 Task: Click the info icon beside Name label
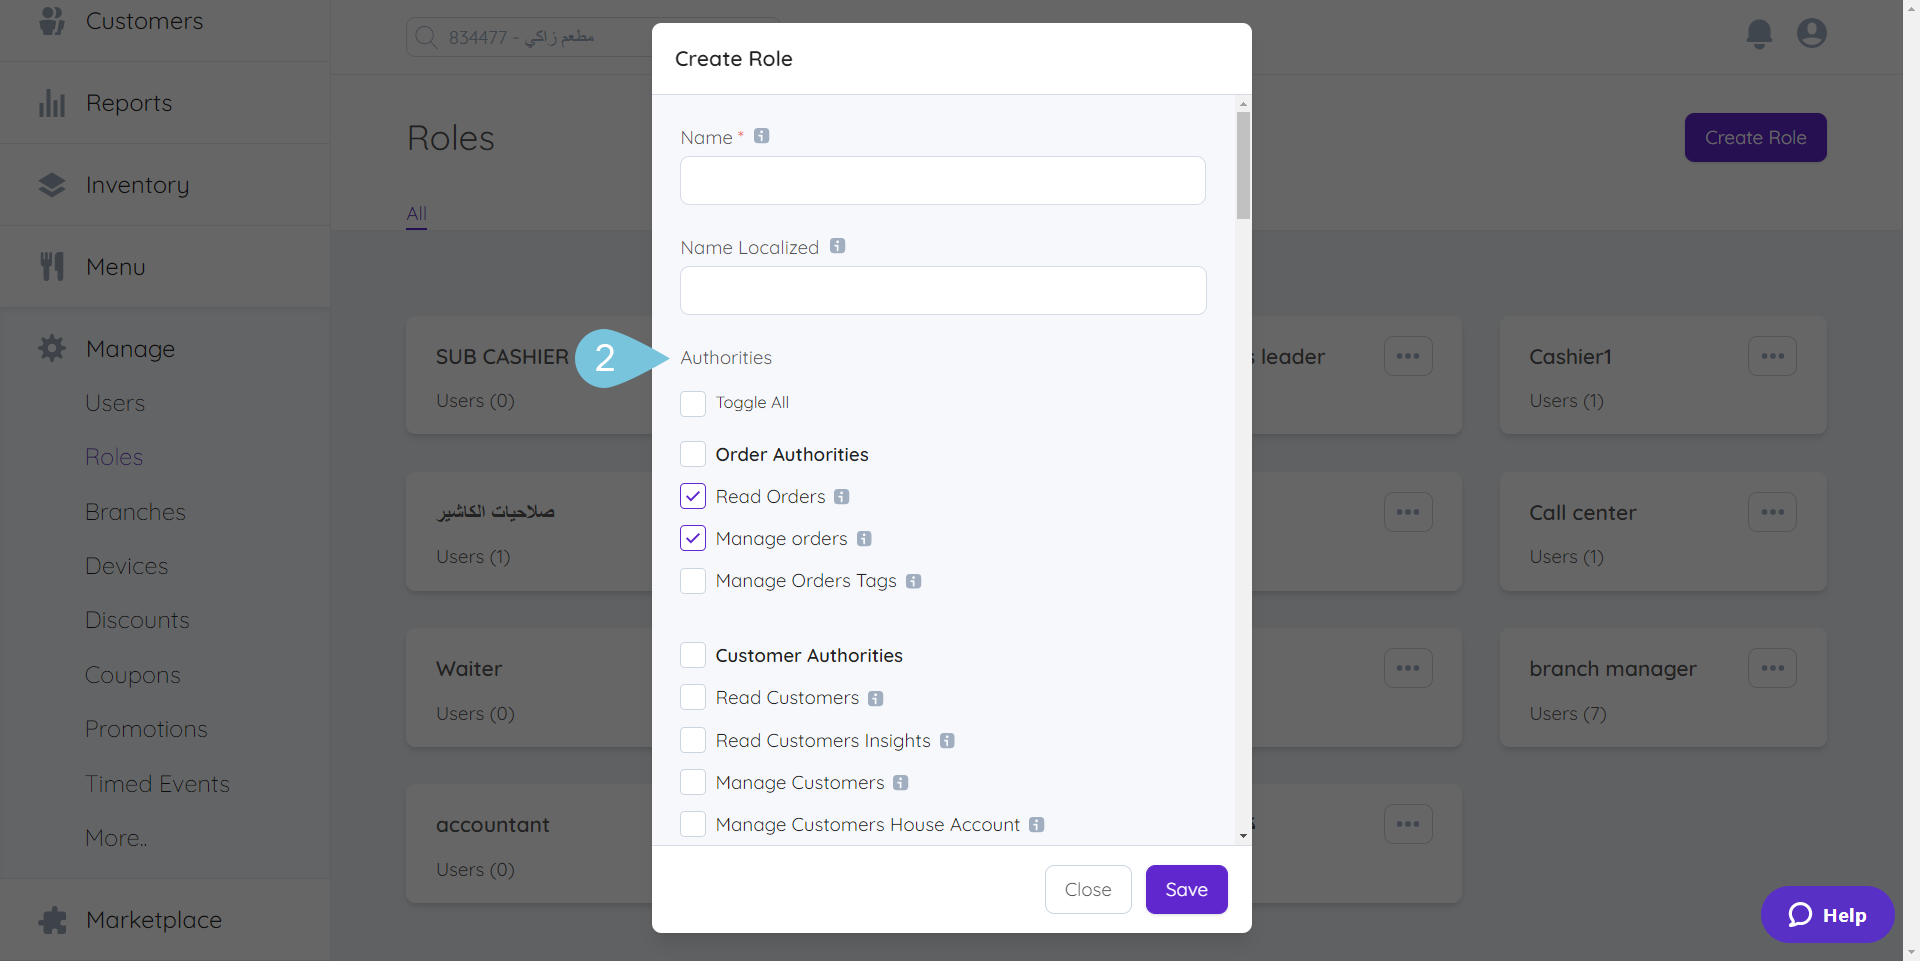(762, 136)
